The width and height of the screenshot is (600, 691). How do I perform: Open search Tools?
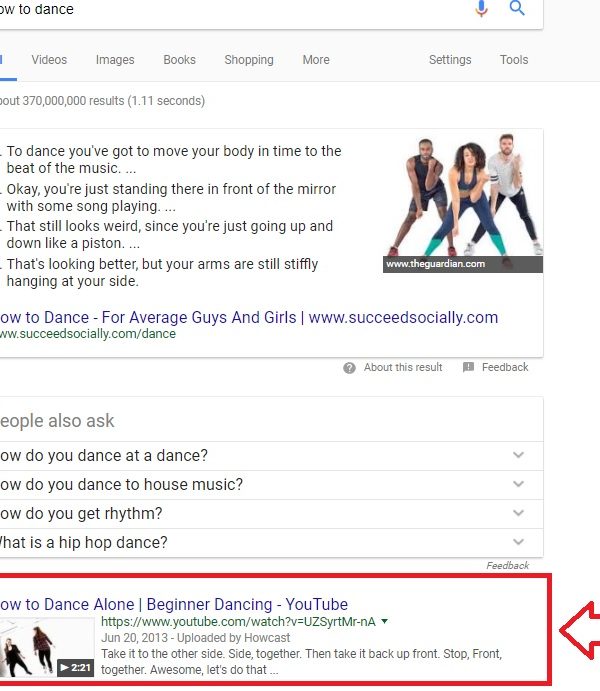tap(514, 59)
